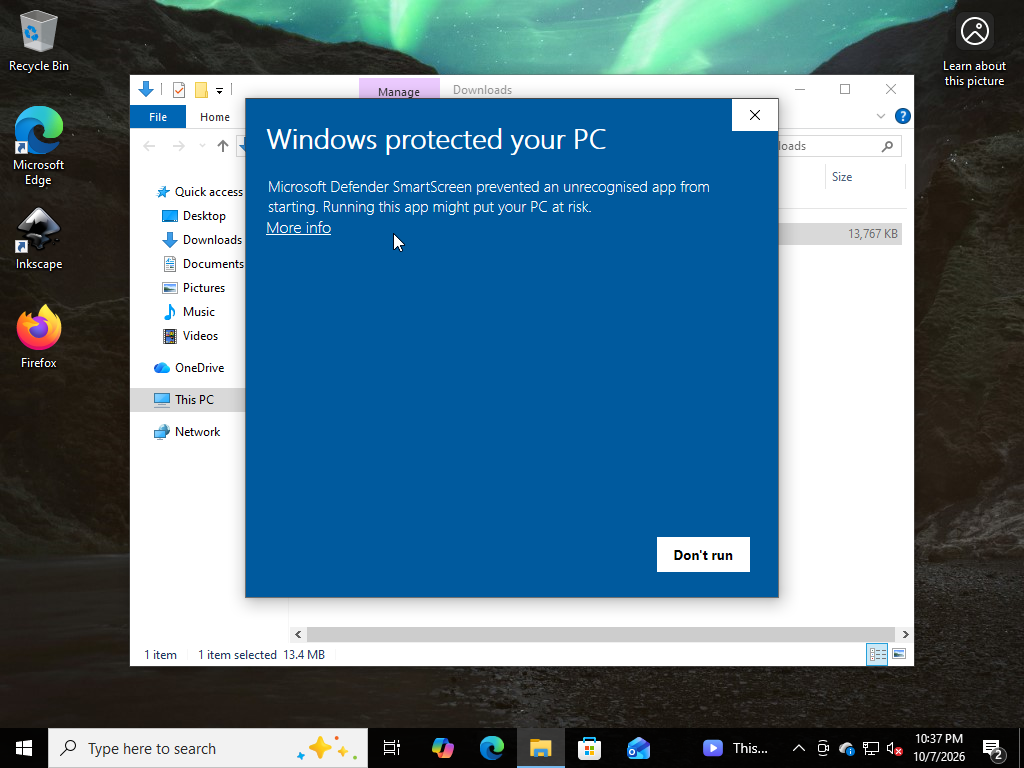Select Firefox desktop shortcut
1024x768 pixels.
39,337
